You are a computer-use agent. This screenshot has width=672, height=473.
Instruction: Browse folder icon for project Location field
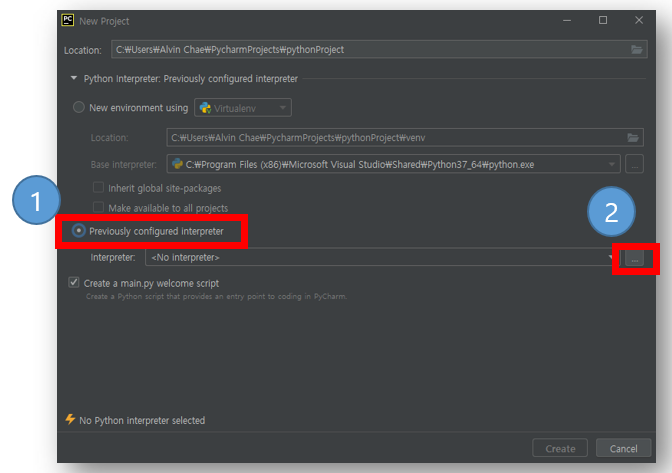point(636,50)
